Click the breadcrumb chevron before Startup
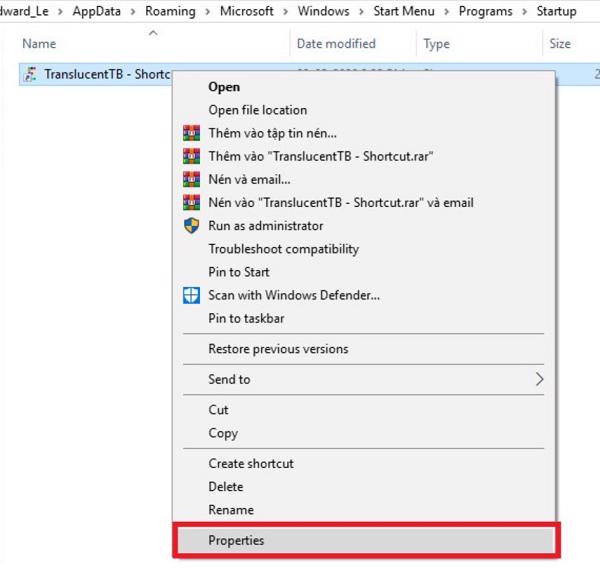 525,12
